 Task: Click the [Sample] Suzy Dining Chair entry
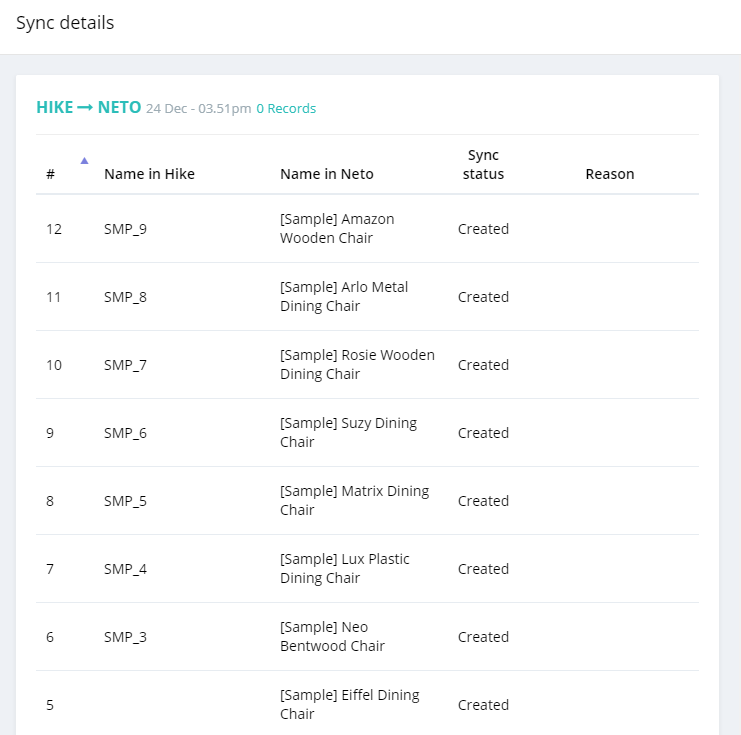point(348,432)
